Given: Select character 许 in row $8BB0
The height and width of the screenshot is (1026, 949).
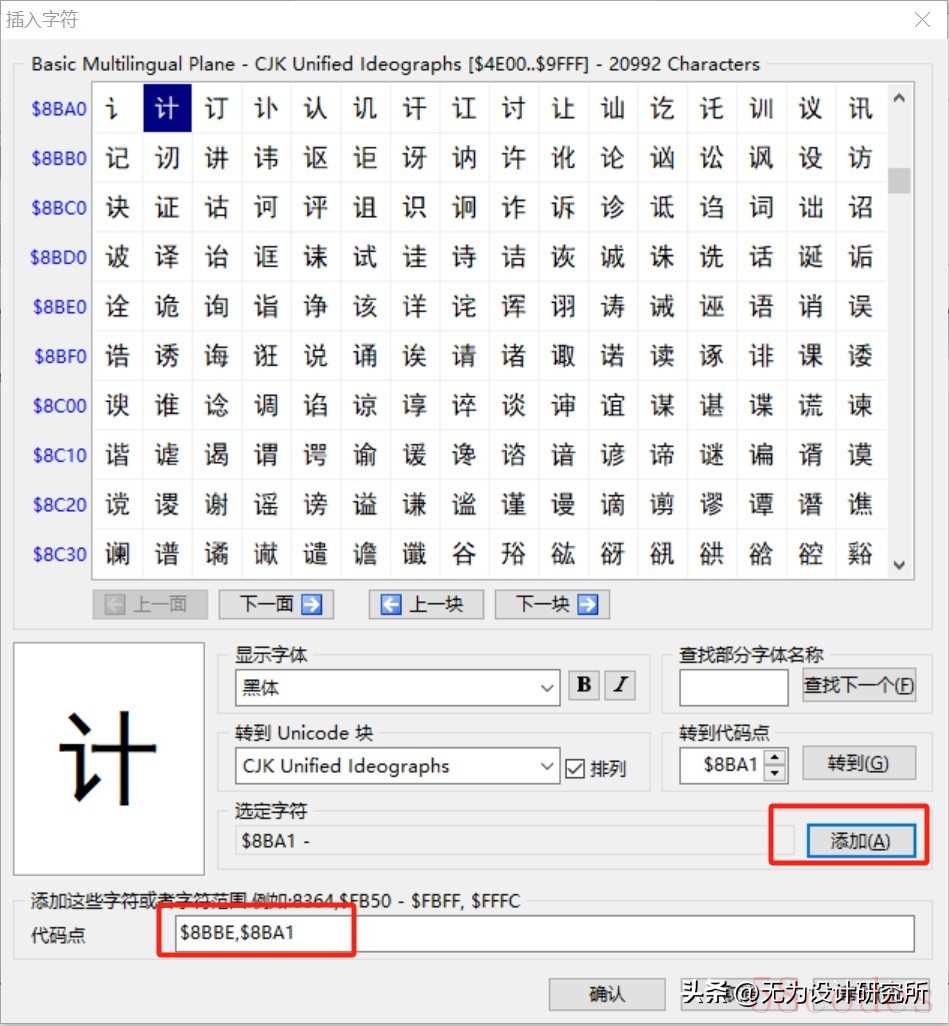Looking at the screenshot, I should [x=514, y=158].
